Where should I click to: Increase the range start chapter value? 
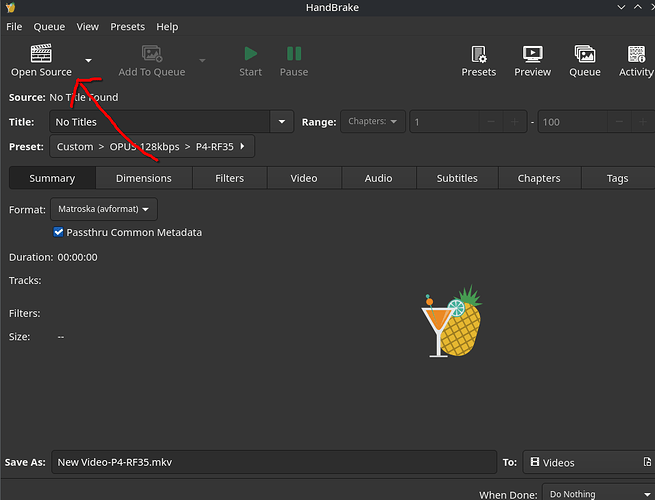point(515,122)
